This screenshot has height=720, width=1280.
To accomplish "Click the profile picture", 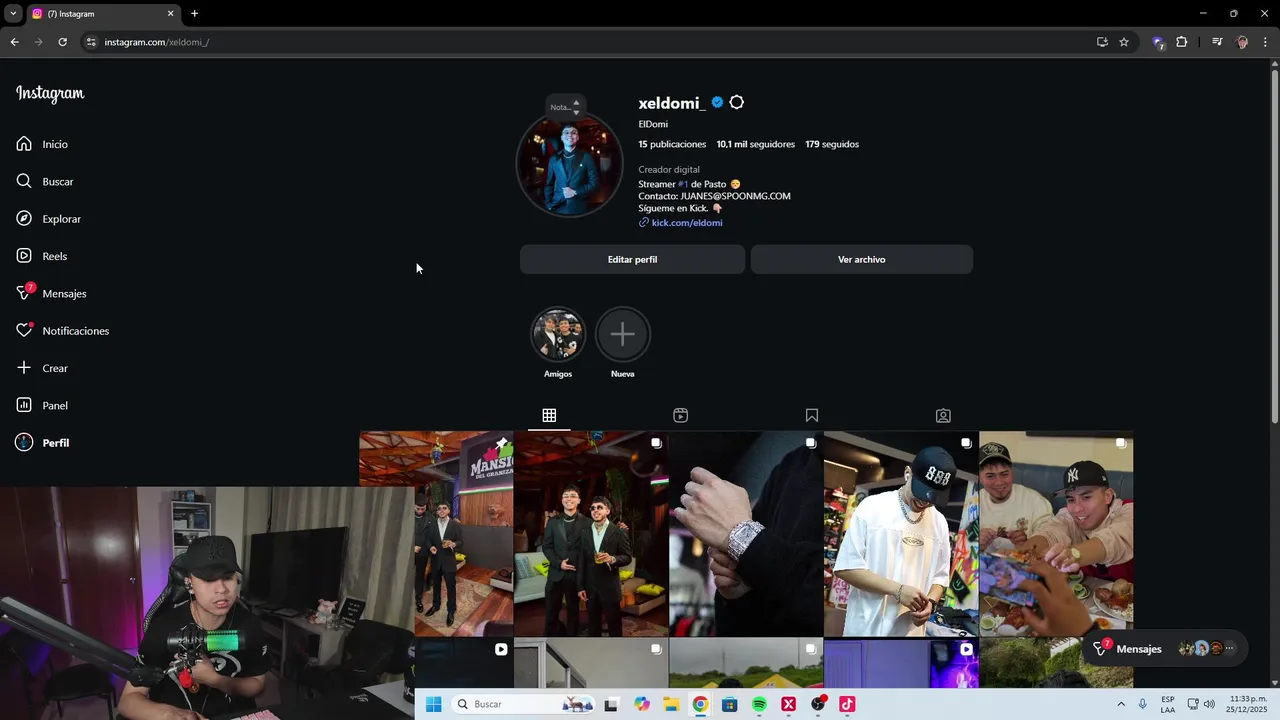I will (x=569, y=165).
